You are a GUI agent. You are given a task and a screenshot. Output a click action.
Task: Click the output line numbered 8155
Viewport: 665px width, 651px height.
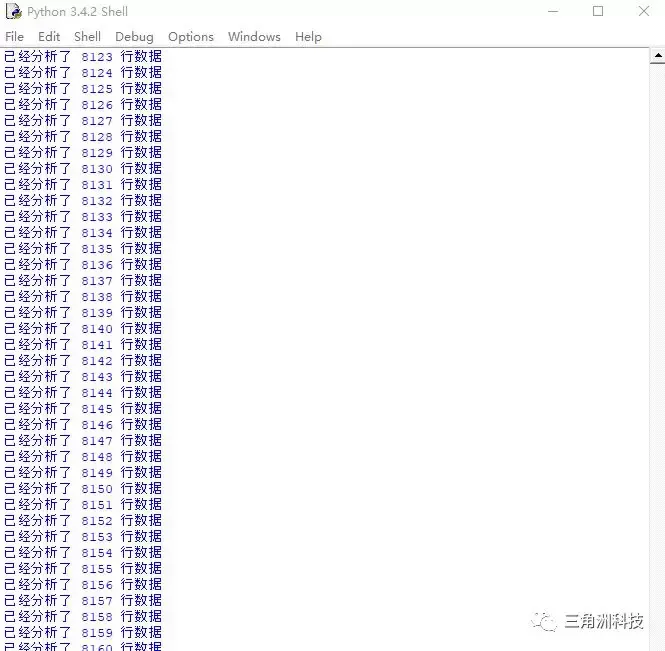point(83,568)
